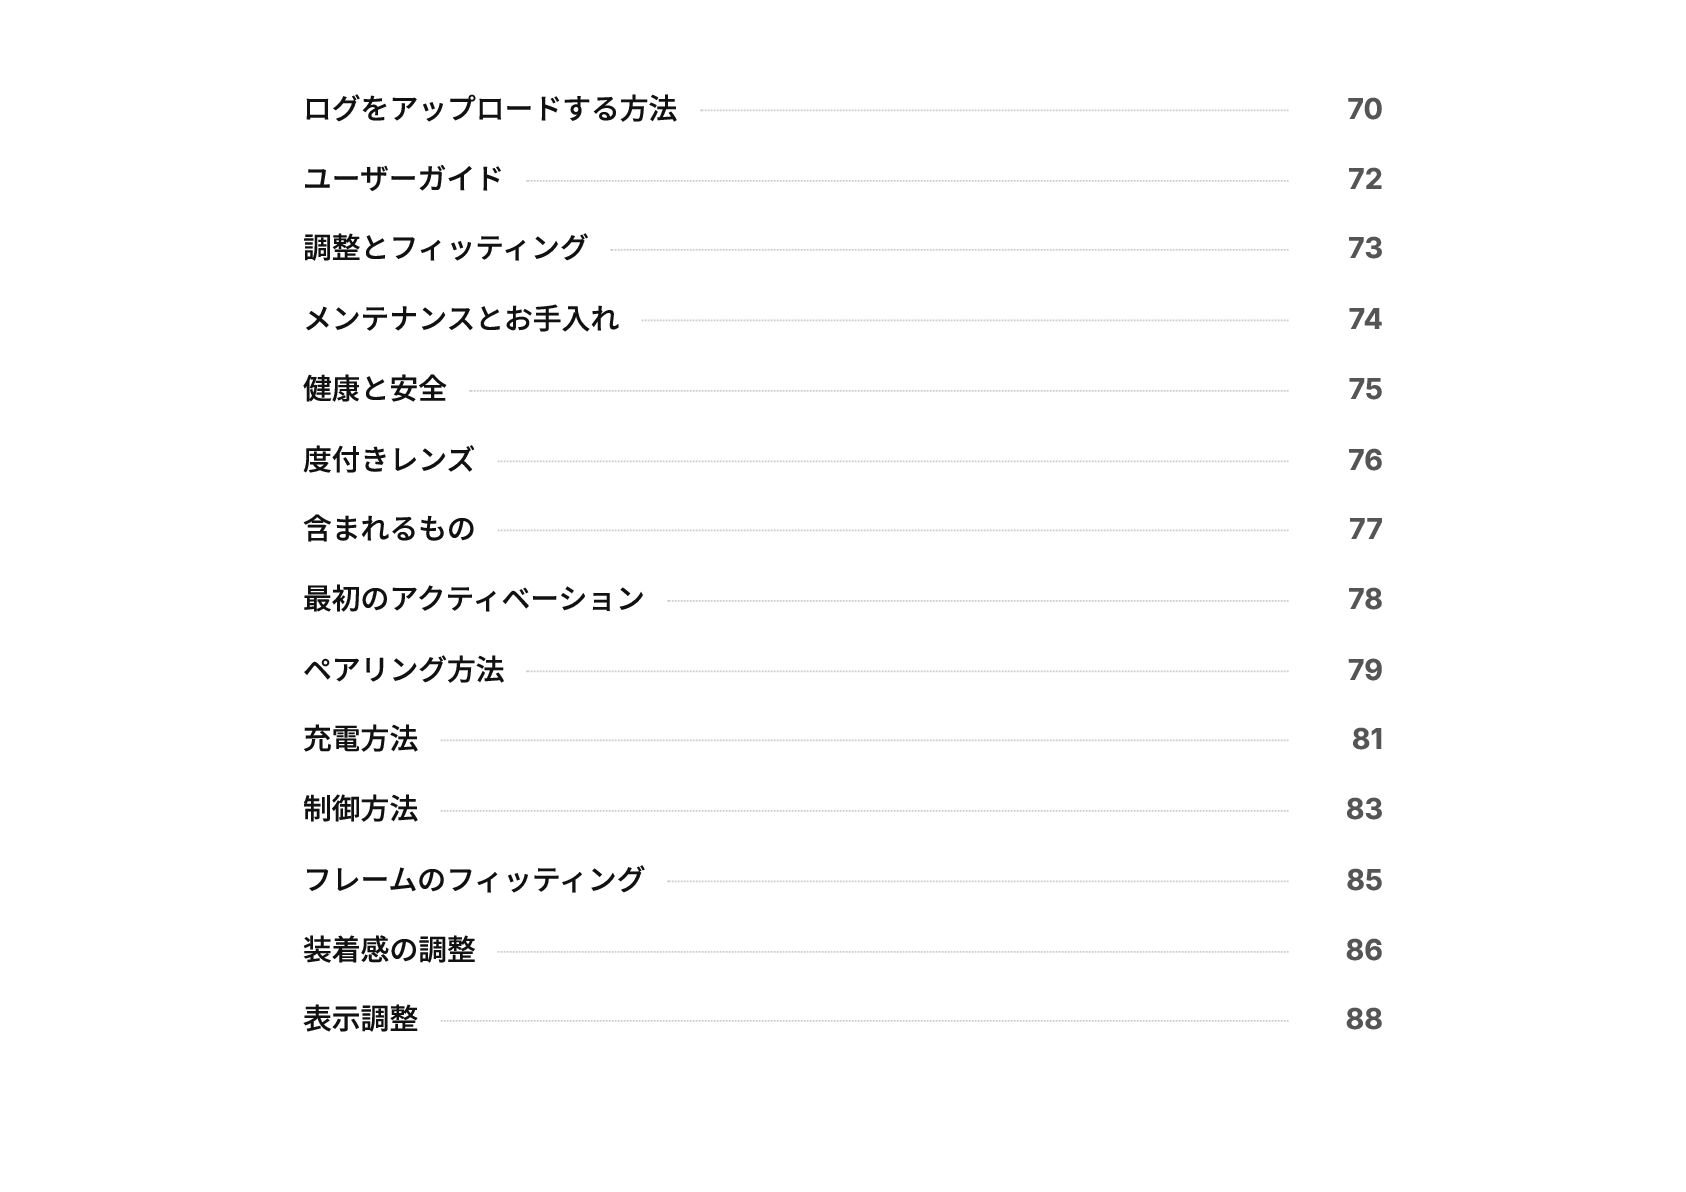The height and width of the screenshot is (1192, 1686).
Task: Jump to 表示調整 section
Action: coord(360,1019)
